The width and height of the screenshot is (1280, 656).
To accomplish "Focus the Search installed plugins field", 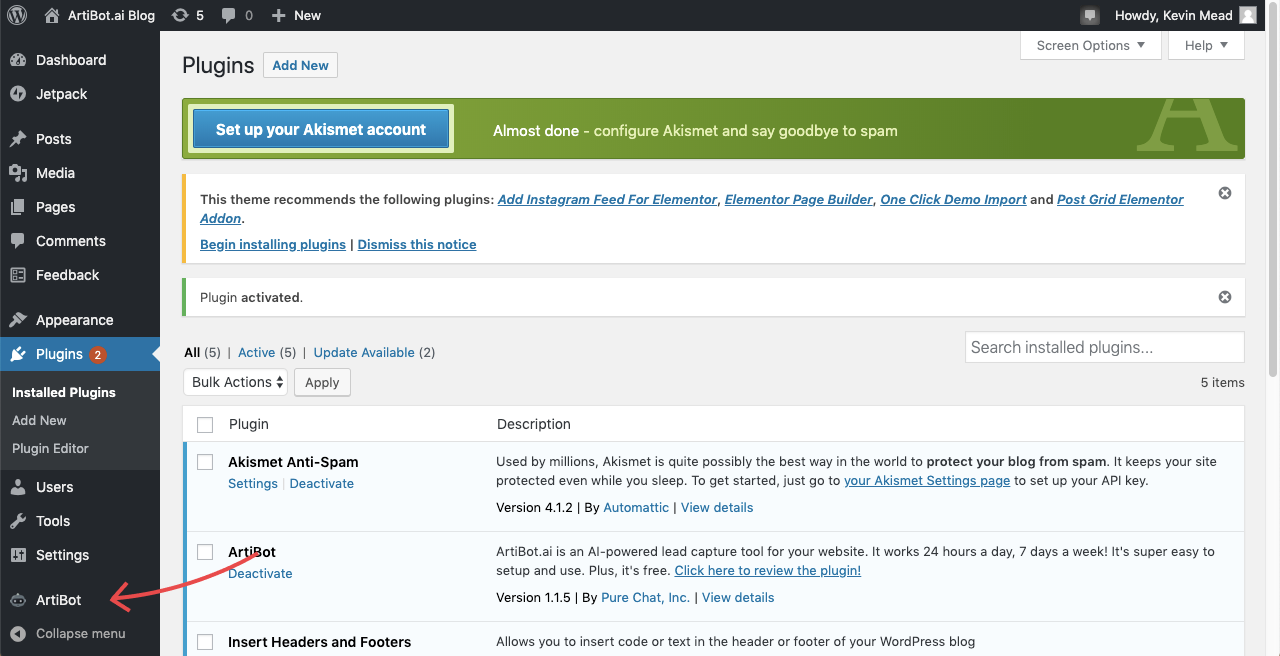I will pyautogui.click(x=1105, y=347).
